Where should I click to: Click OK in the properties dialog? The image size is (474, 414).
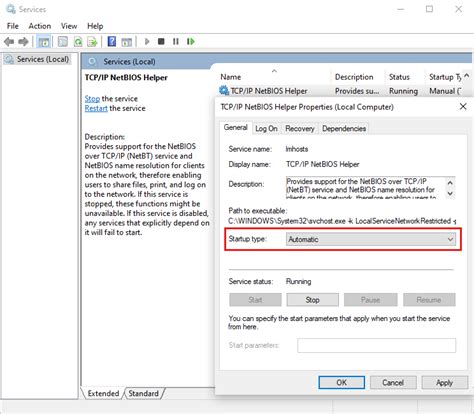(x=341, y=382)
